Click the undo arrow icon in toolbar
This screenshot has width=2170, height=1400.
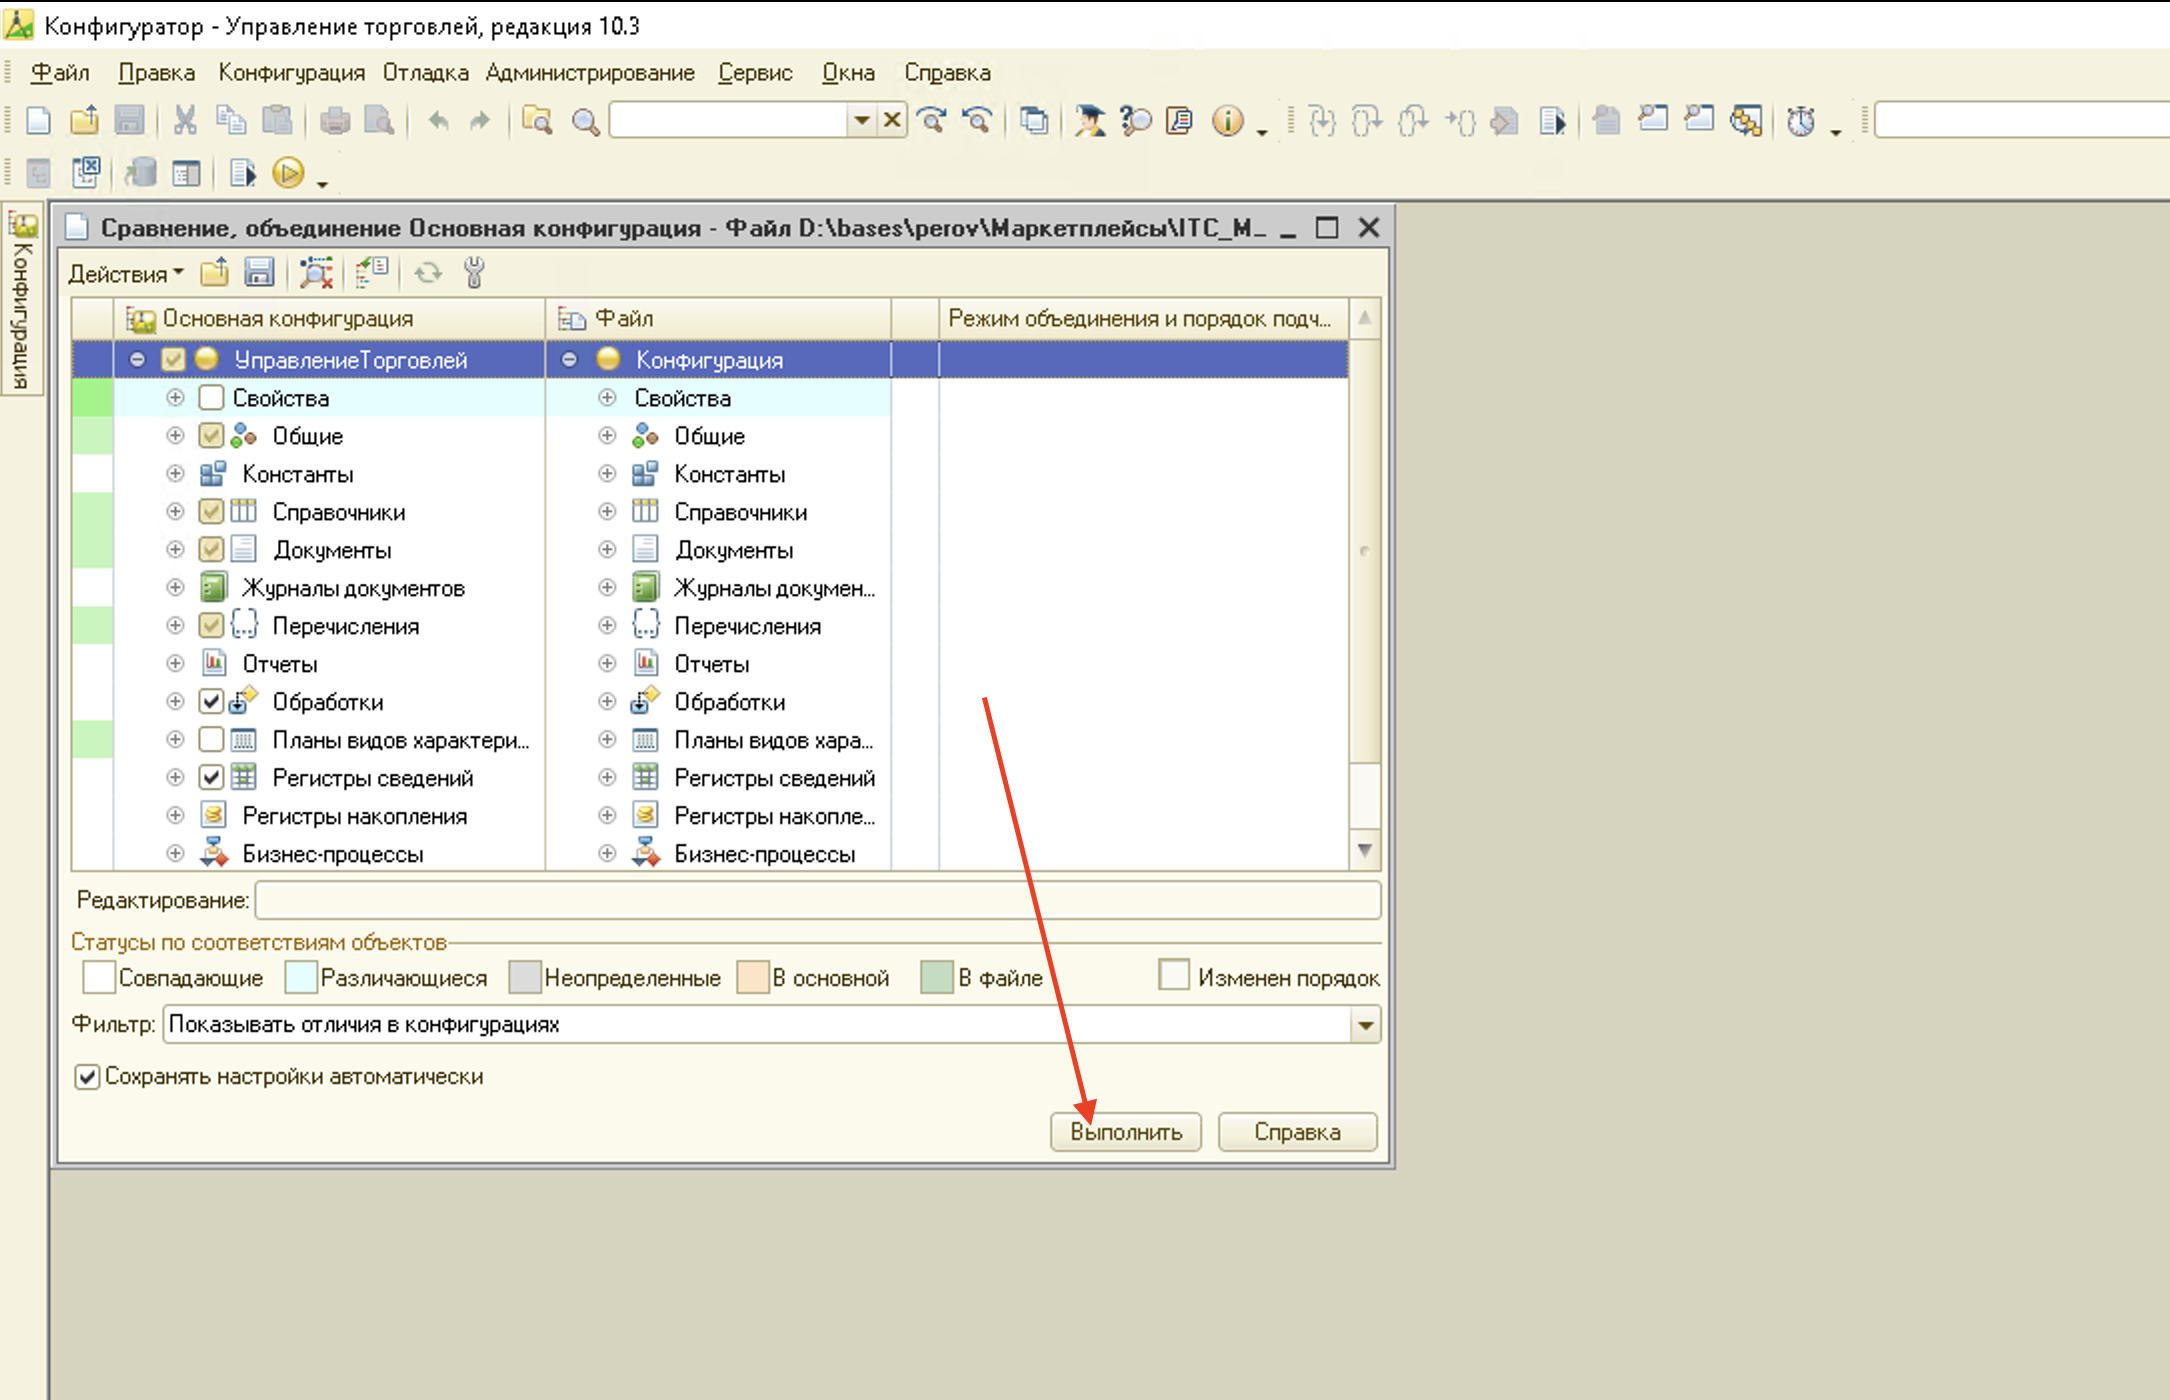coord(438,121)
